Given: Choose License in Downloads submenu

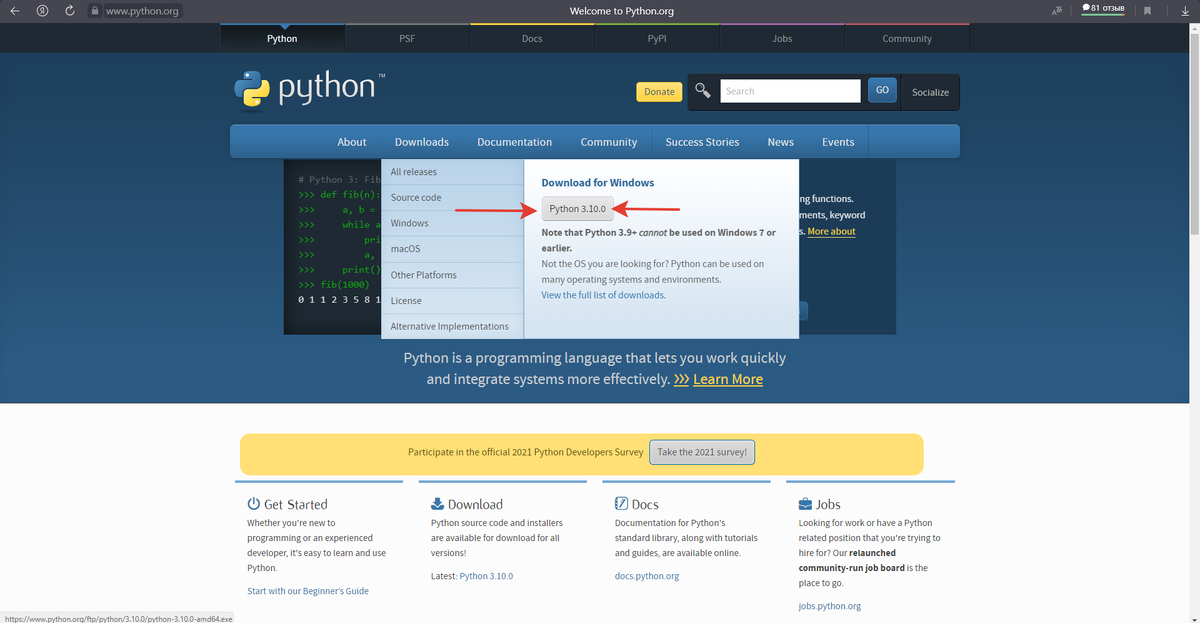Looking at the screenshot, I should (452, 301).
